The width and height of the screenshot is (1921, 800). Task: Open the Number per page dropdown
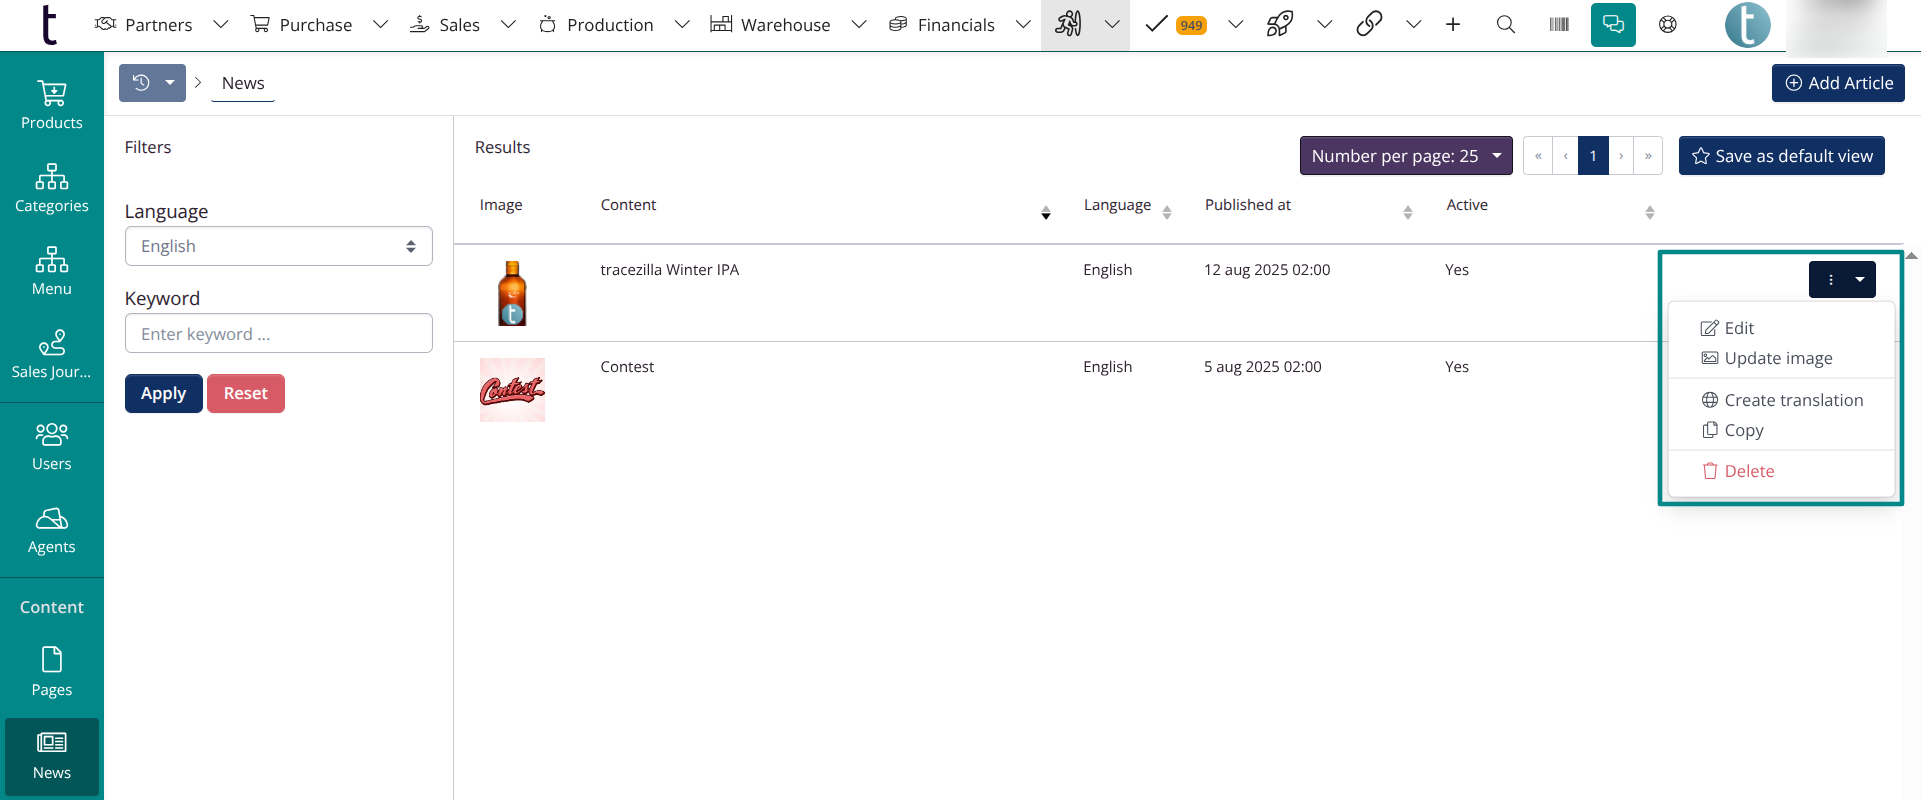pos(1406,156)
